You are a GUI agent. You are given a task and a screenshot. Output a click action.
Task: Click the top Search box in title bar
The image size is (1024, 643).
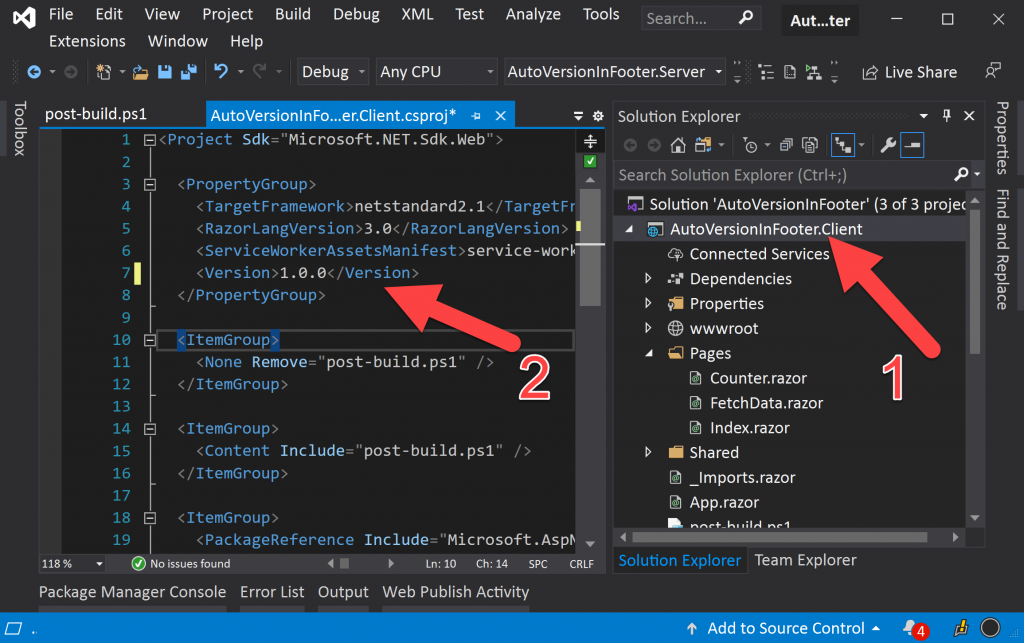700,18
